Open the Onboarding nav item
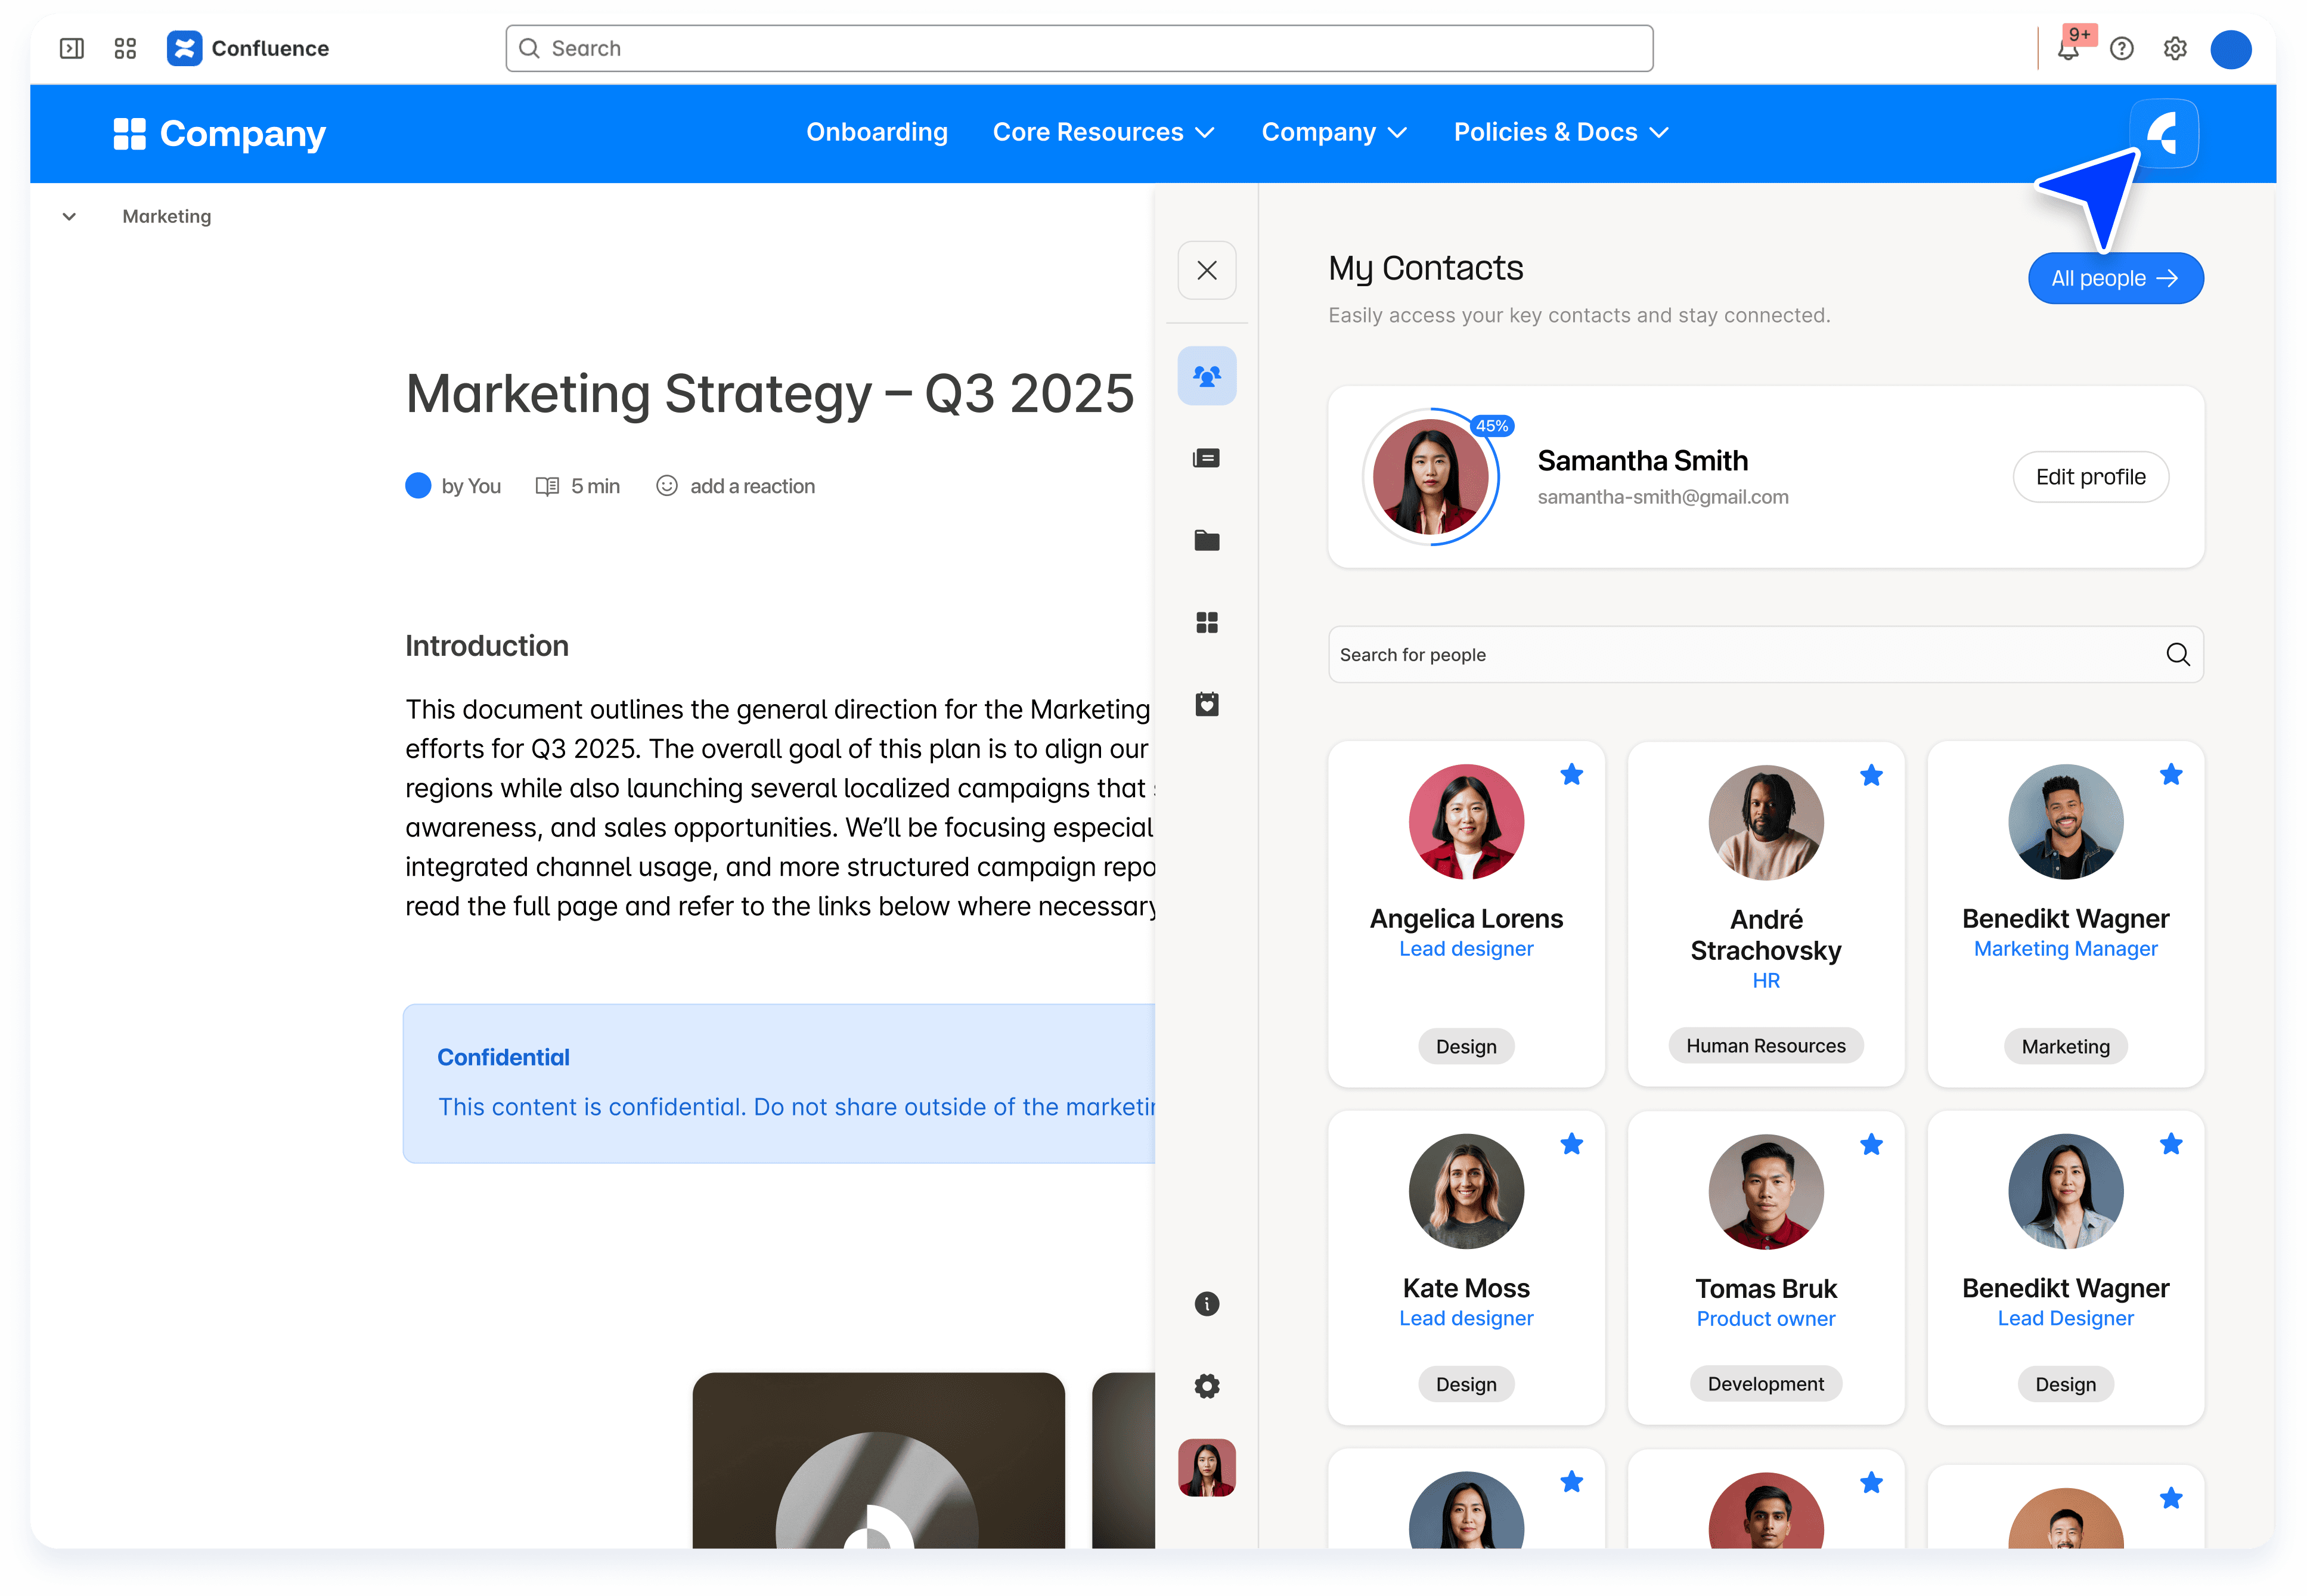Screen dimensions: 2307x1596 tap(876, 132)
